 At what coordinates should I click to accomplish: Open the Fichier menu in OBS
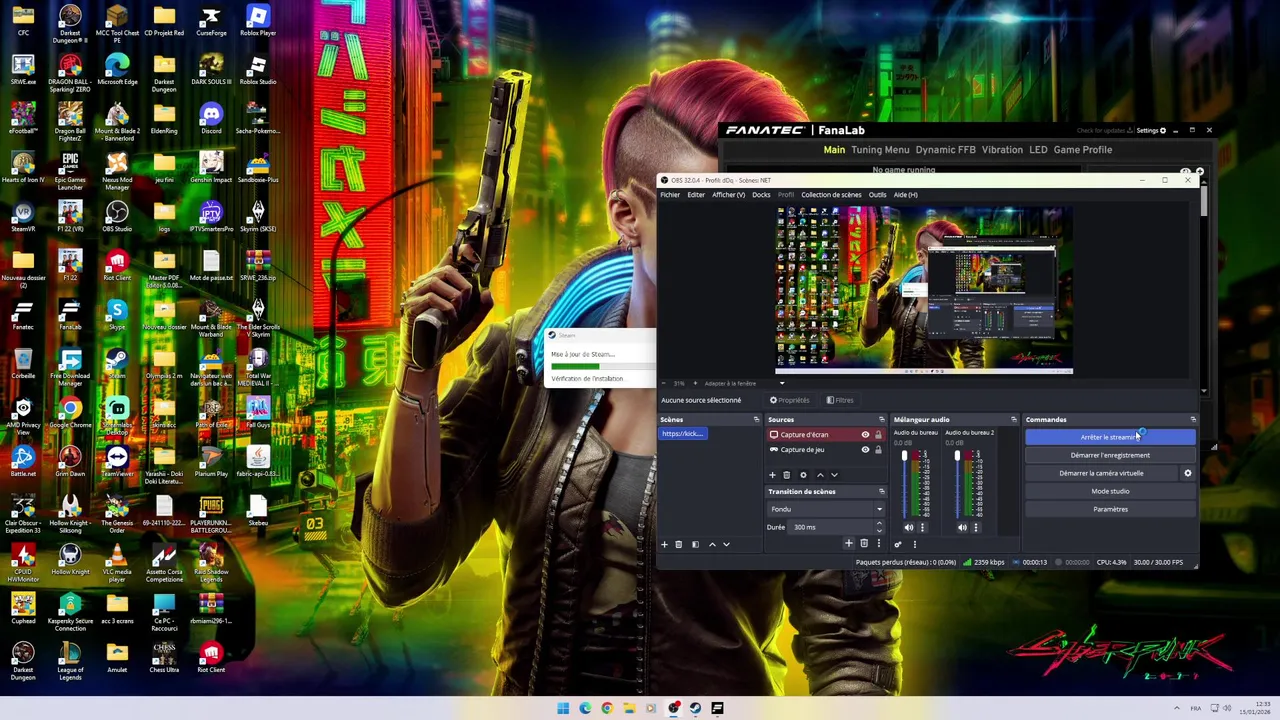669,195
